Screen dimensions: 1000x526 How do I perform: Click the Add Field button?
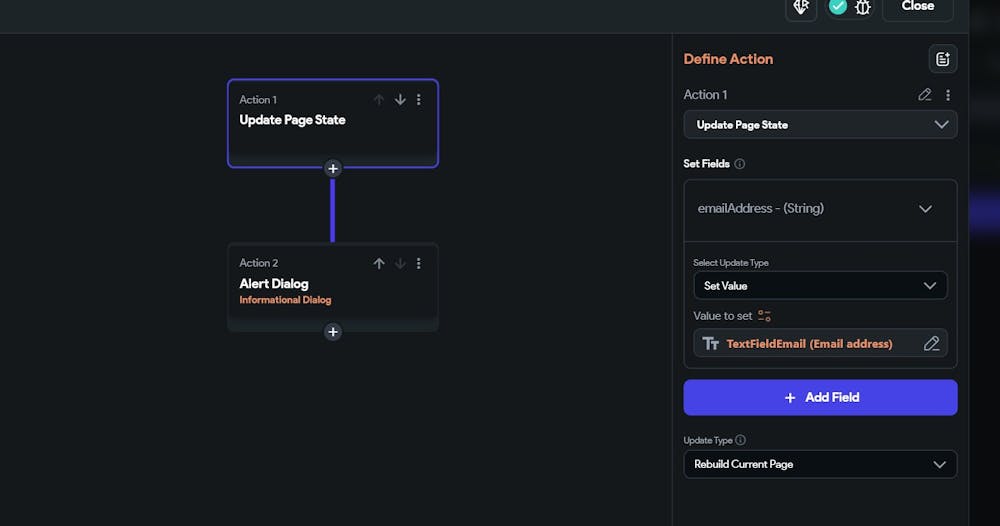click(x=820, y=397)
